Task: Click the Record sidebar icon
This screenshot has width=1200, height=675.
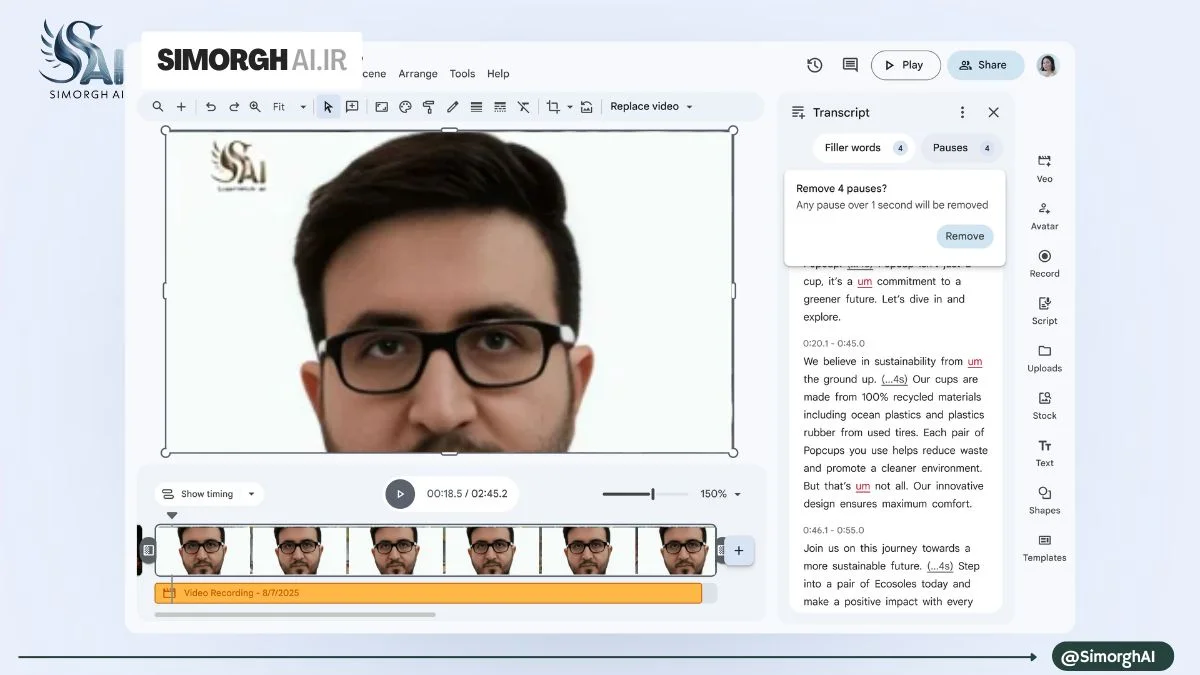Action: tap(1044, 263)
